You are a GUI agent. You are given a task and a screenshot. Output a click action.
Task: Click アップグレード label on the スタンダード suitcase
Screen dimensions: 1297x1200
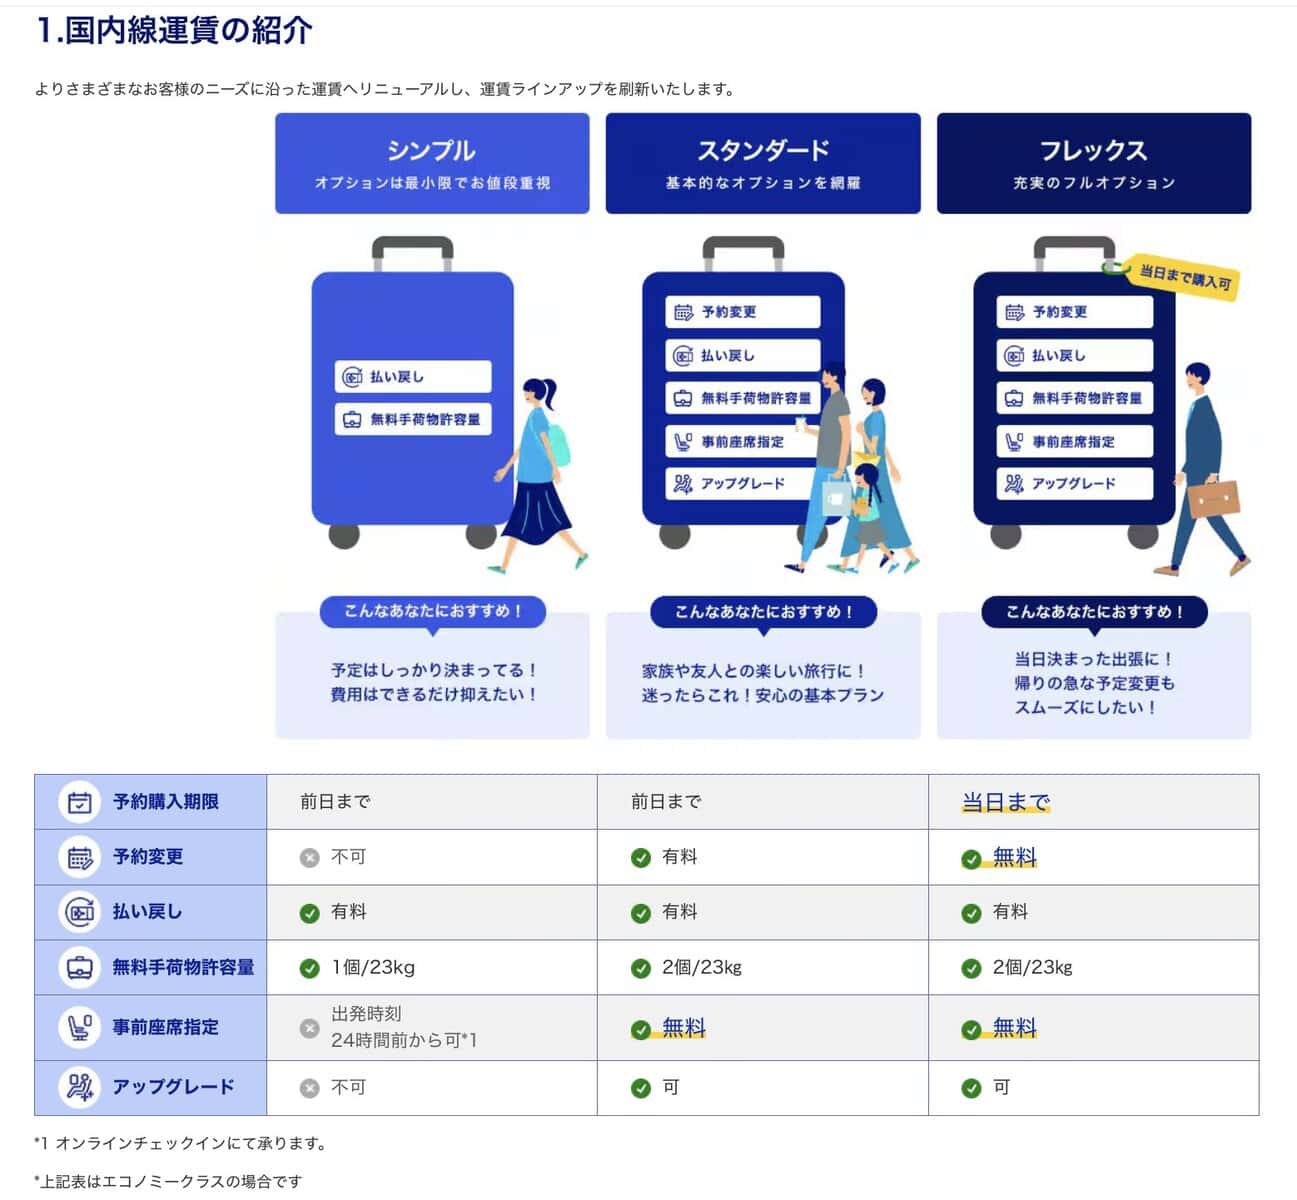743,484
